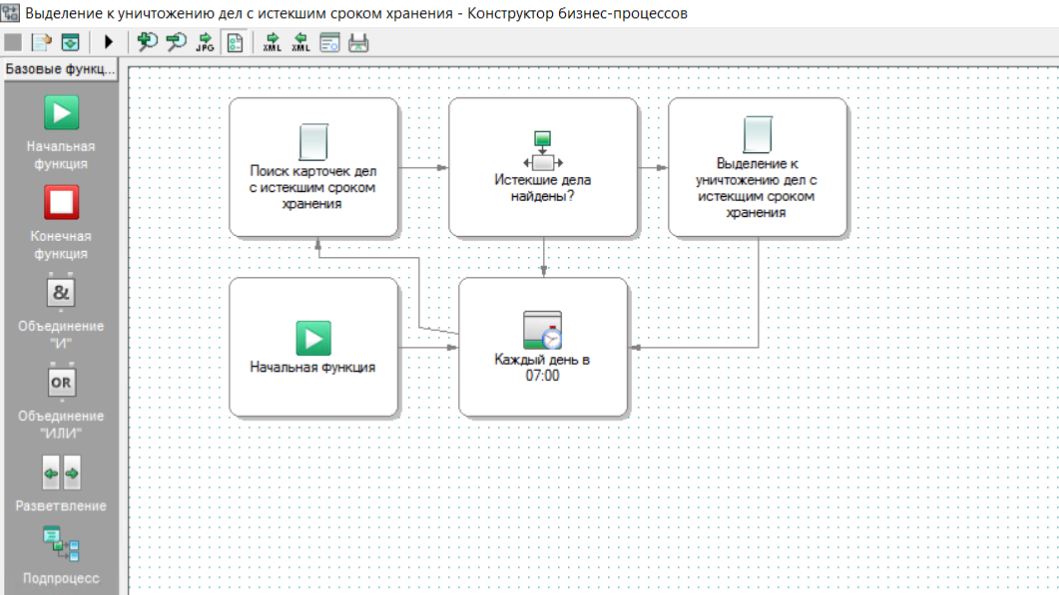The height and width of the screenshot is (595, 1059).
Task: Select Начальная функция in the palette
Action: pos(61,112)
